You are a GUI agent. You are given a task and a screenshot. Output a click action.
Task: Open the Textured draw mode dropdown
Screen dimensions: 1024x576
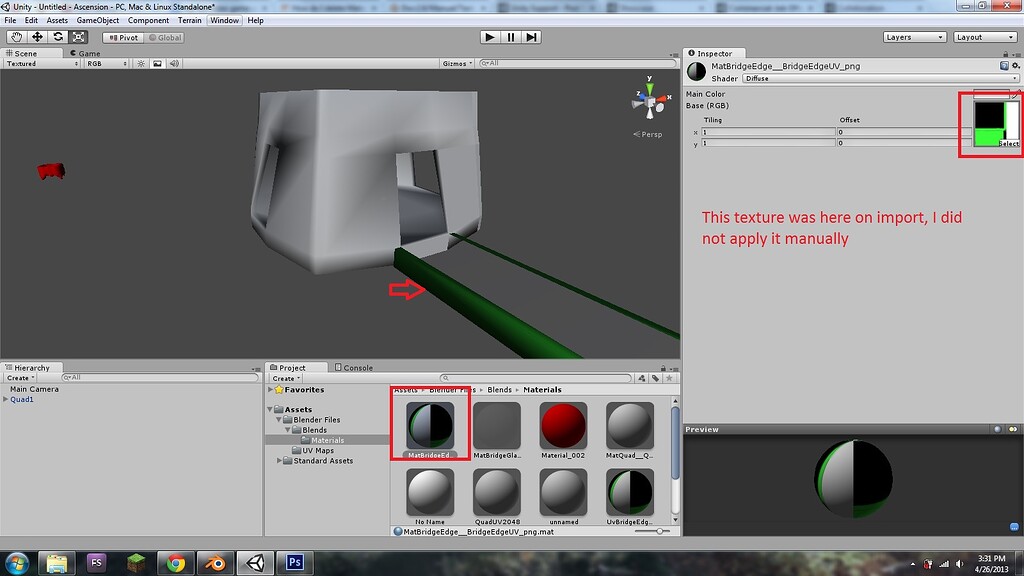pos(38,62)
